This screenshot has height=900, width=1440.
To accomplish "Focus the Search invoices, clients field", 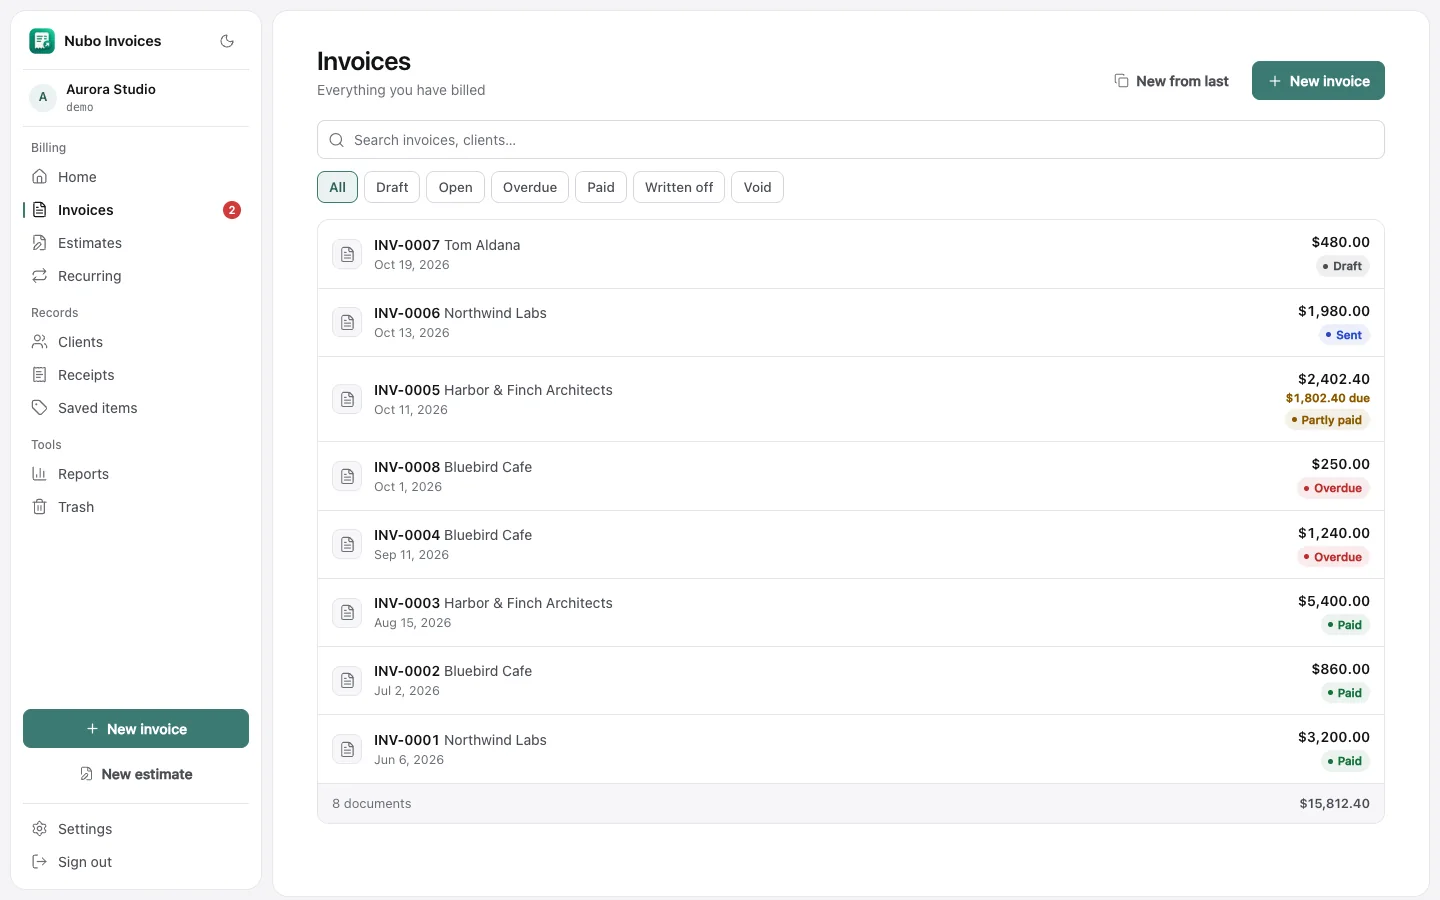I will 851,140.
